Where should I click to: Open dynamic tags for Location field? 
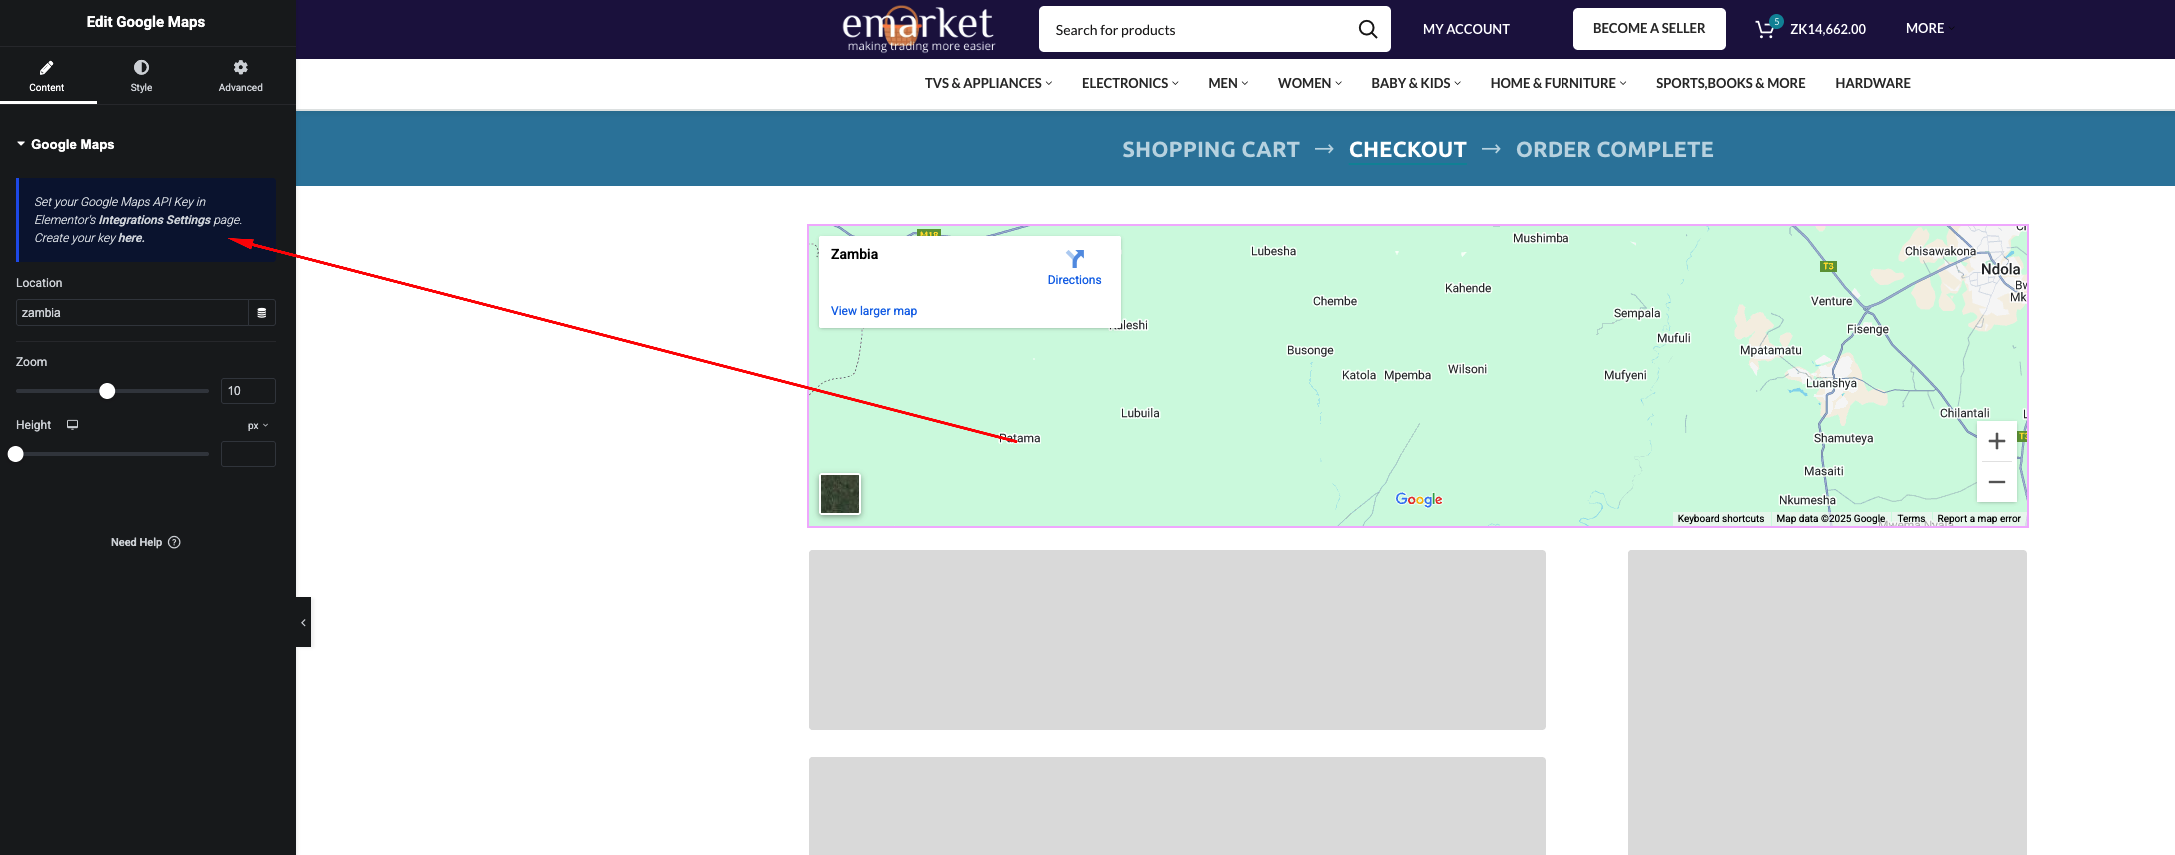point(262,313)
